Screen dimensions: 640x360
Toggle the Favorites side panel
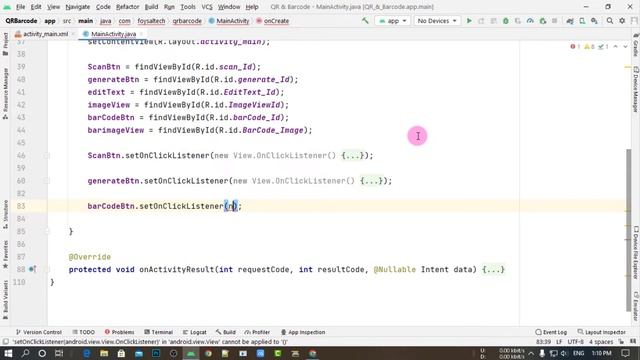(x=5, y=254)
